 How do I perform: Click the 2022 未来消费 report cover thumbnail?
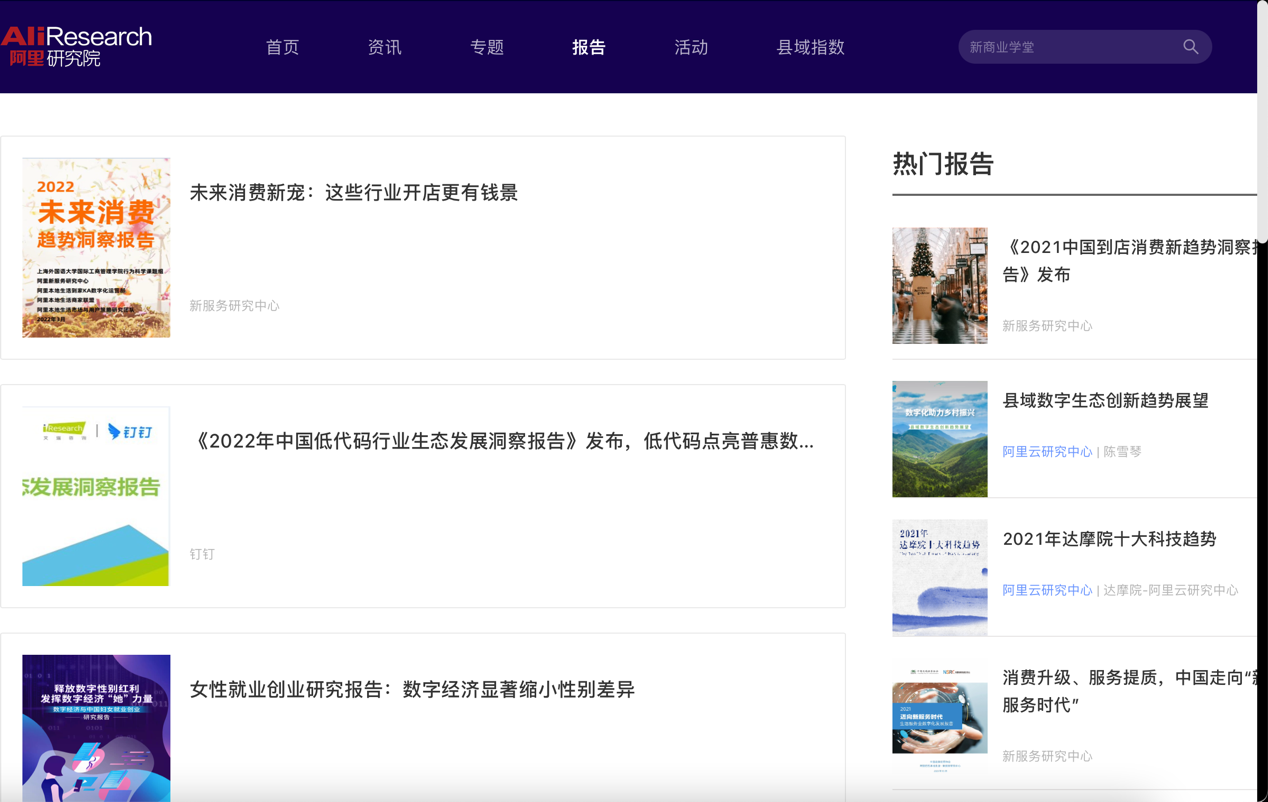[96, 247]
